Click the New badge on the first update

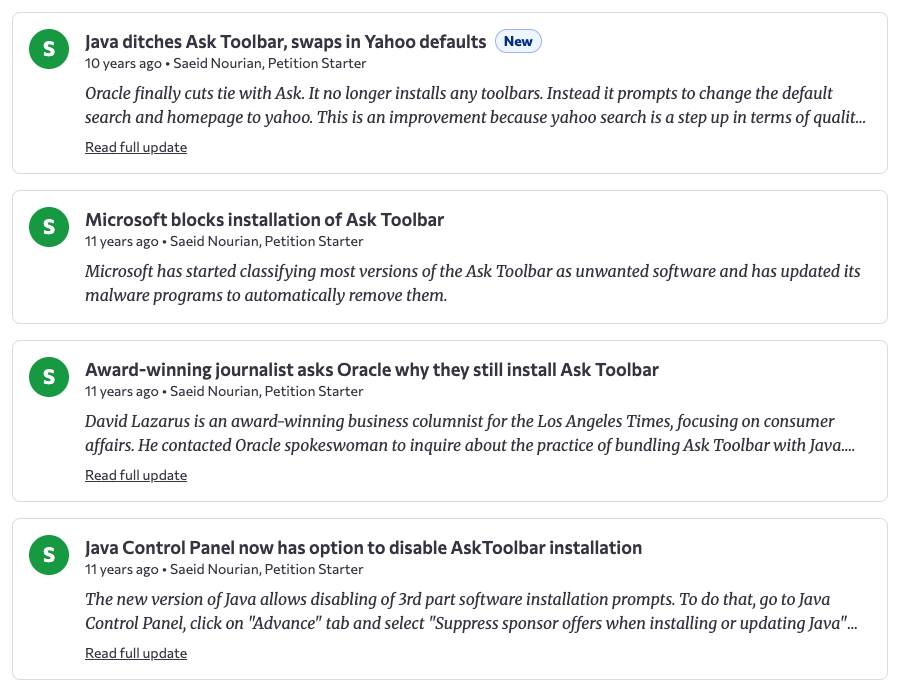tap(518, 41)
